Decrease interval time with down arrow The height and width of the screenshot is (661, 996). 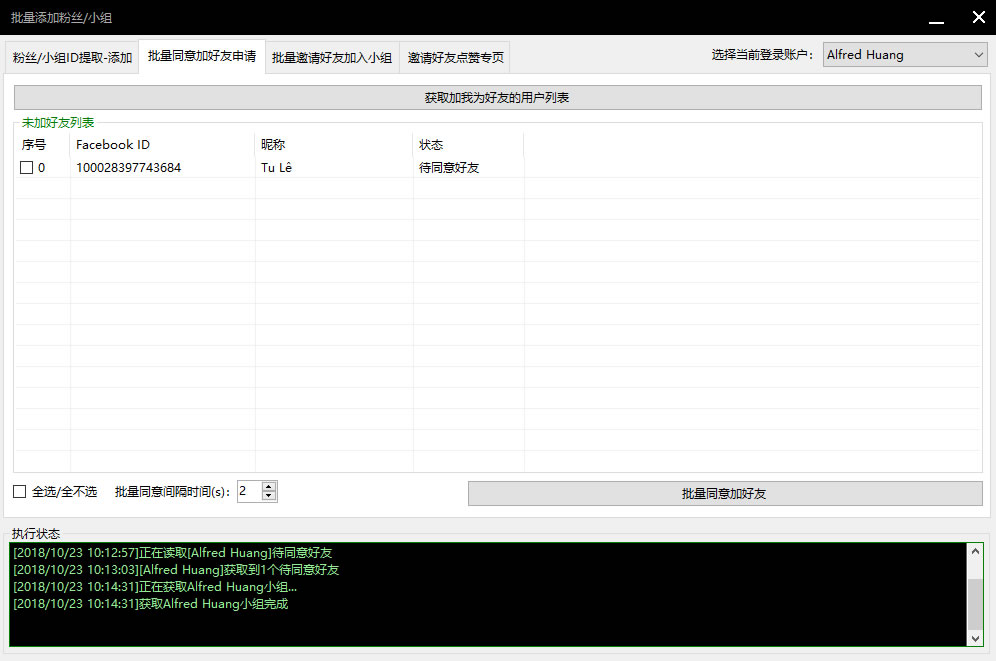pyautogui.click(x=269, y=496)
